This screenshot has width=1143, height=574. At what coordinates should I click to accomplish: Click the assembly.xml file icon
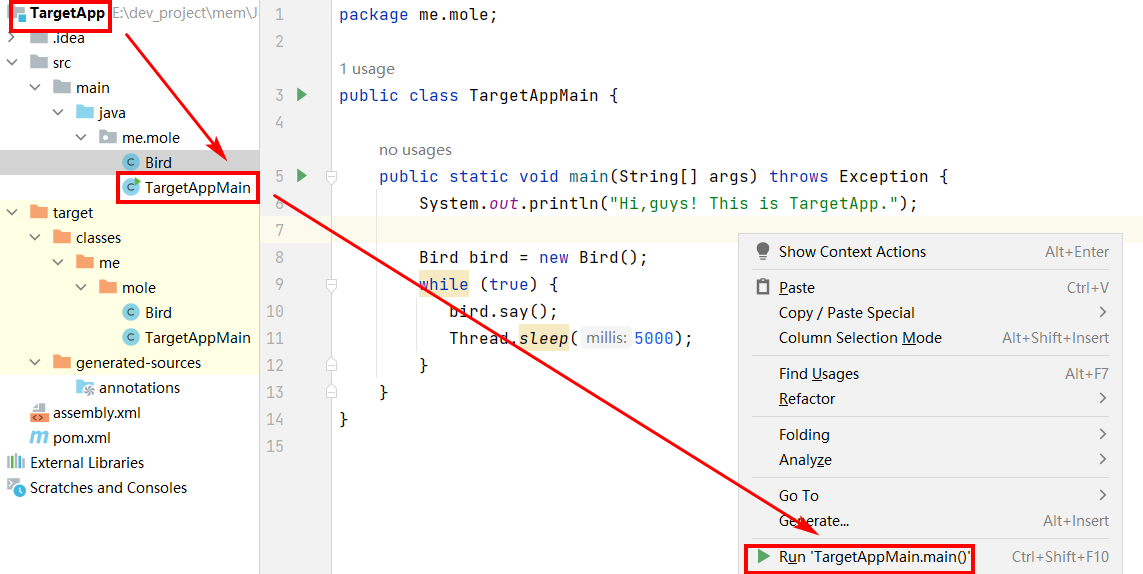coord(39,414)
